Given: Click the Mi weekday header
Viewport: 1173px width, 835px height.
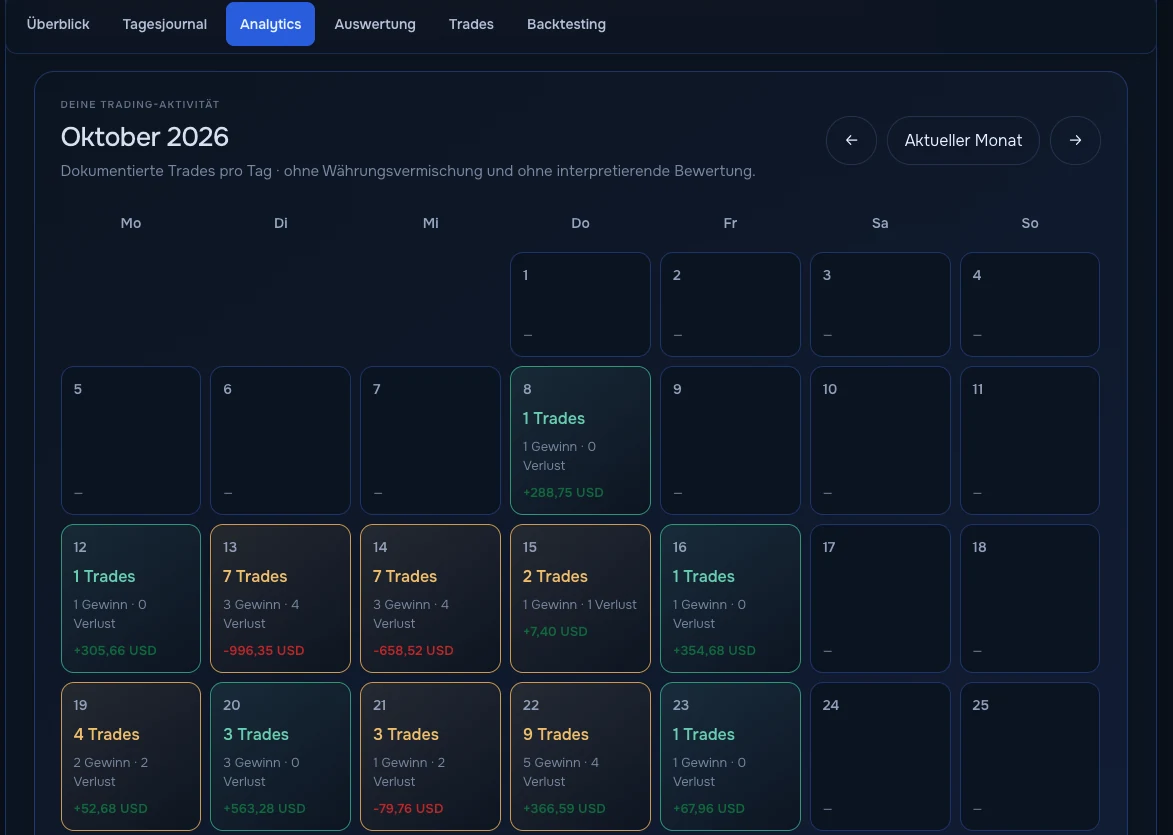Looking at the screenshot, I should tap(431, 223).
